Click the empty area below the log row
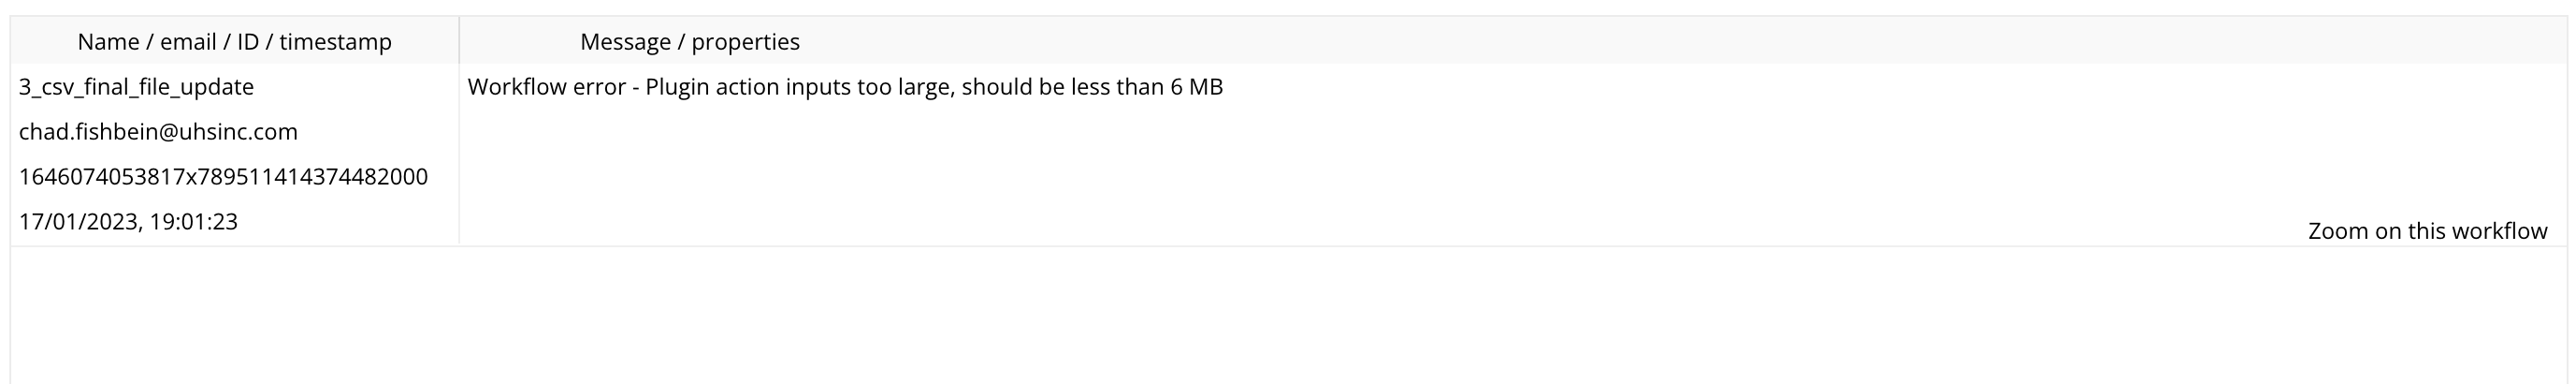Image resolution: width=2576 pixels, height=384 pixels. tap(1288, 315)
